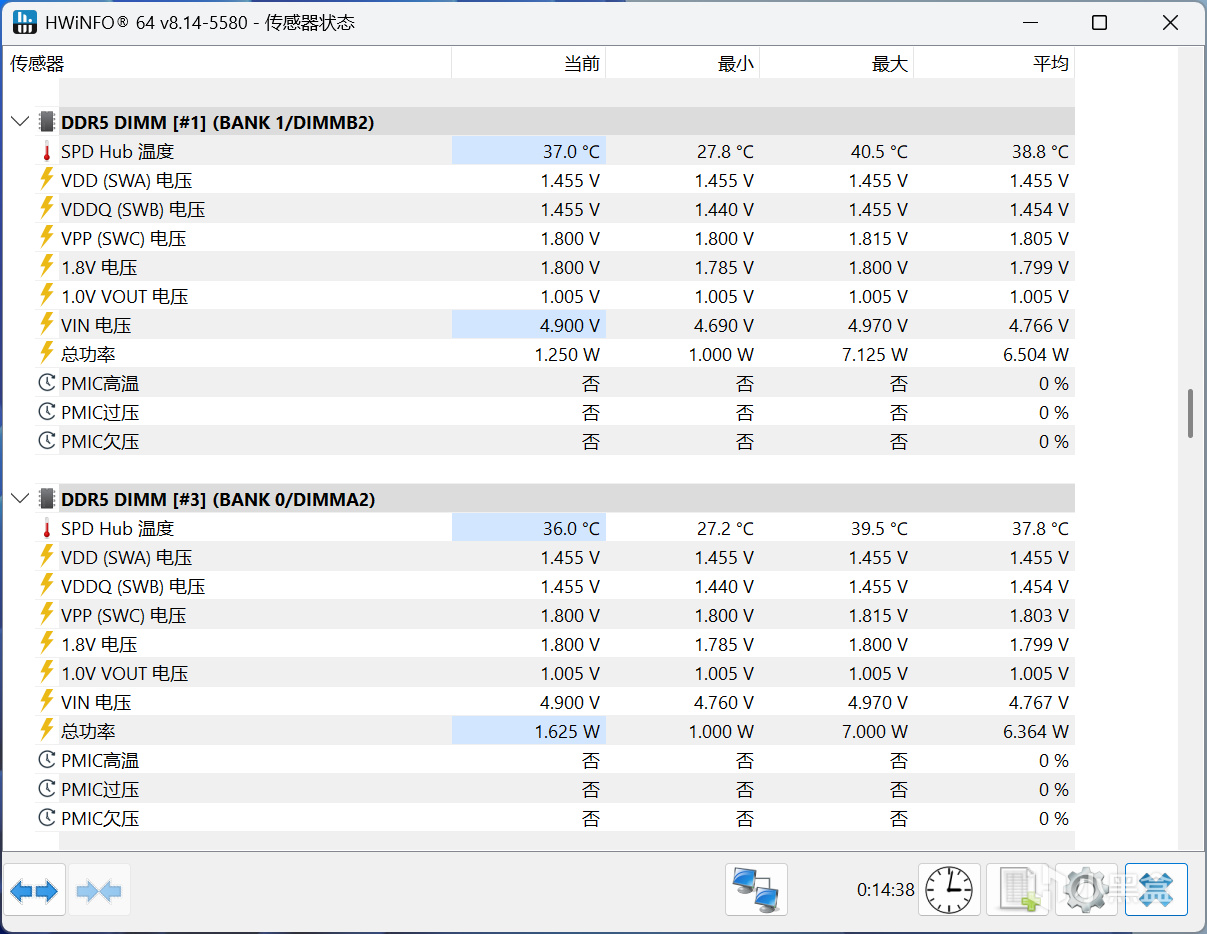1207x934 pixels.
Task: Click lightning icon beside DIMM #1 总功率
Action: coord(46,354)
